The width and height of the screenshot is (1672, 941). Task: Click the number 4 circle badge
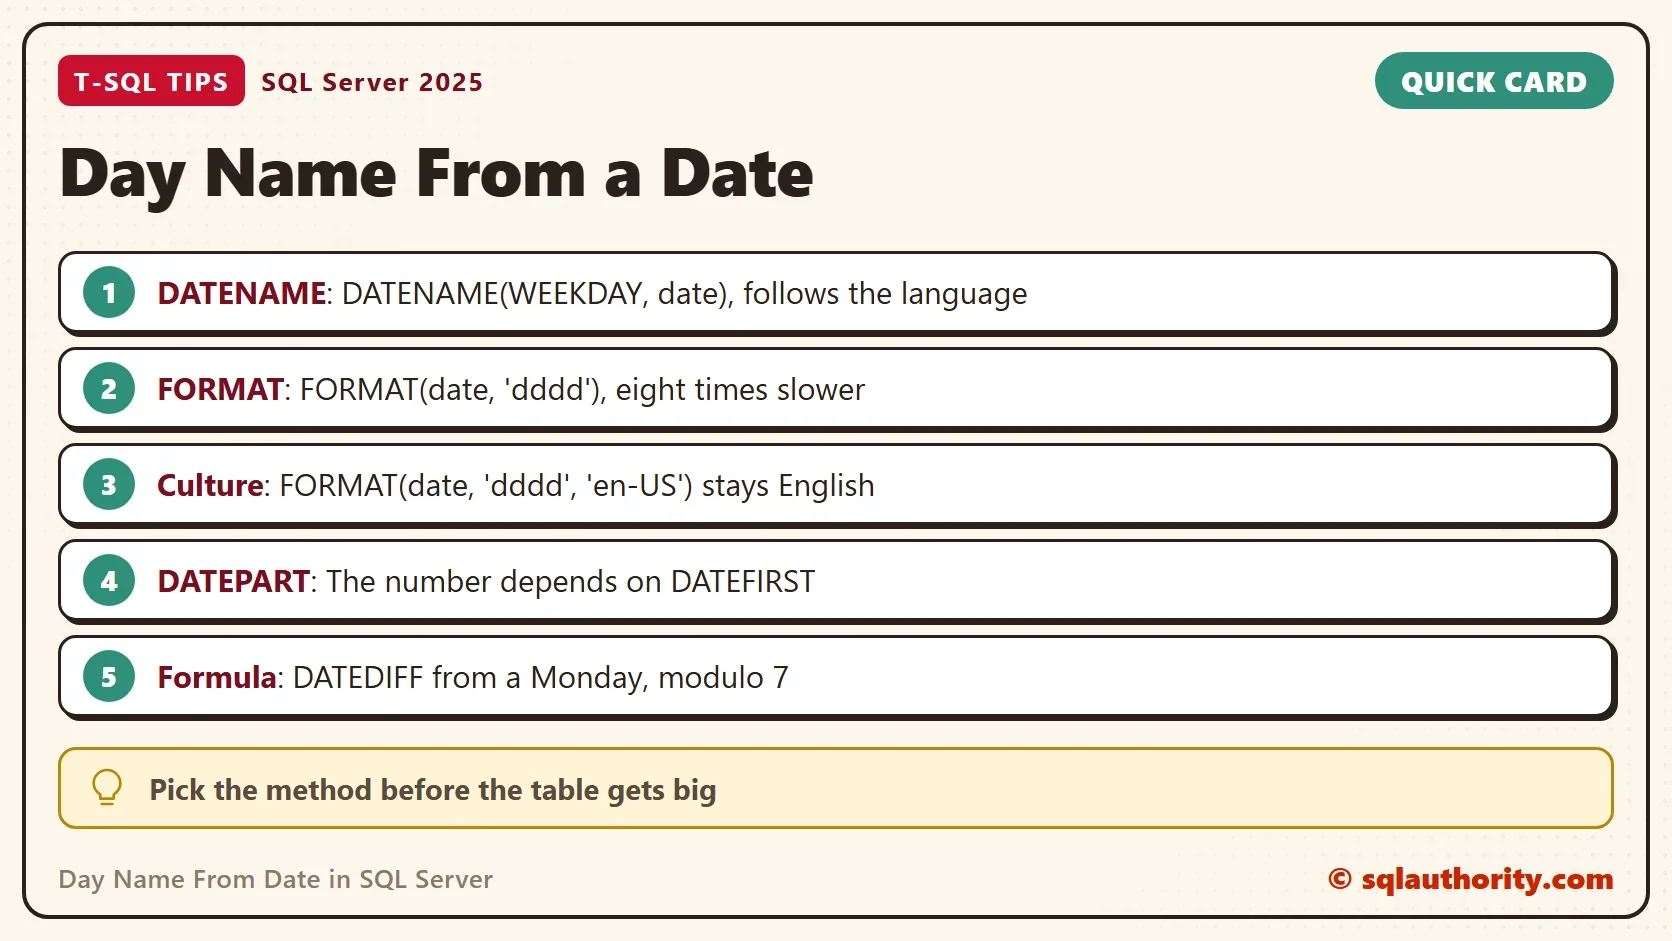109,581
